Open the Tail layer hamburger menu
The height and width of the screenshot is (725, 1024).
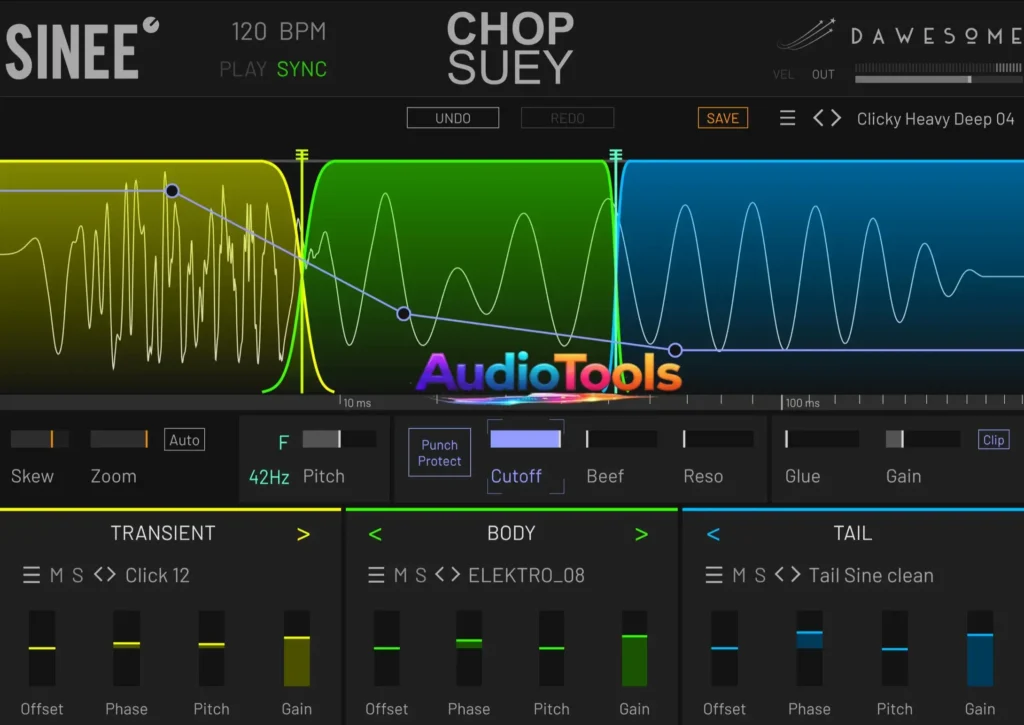[x=714, y=575]
